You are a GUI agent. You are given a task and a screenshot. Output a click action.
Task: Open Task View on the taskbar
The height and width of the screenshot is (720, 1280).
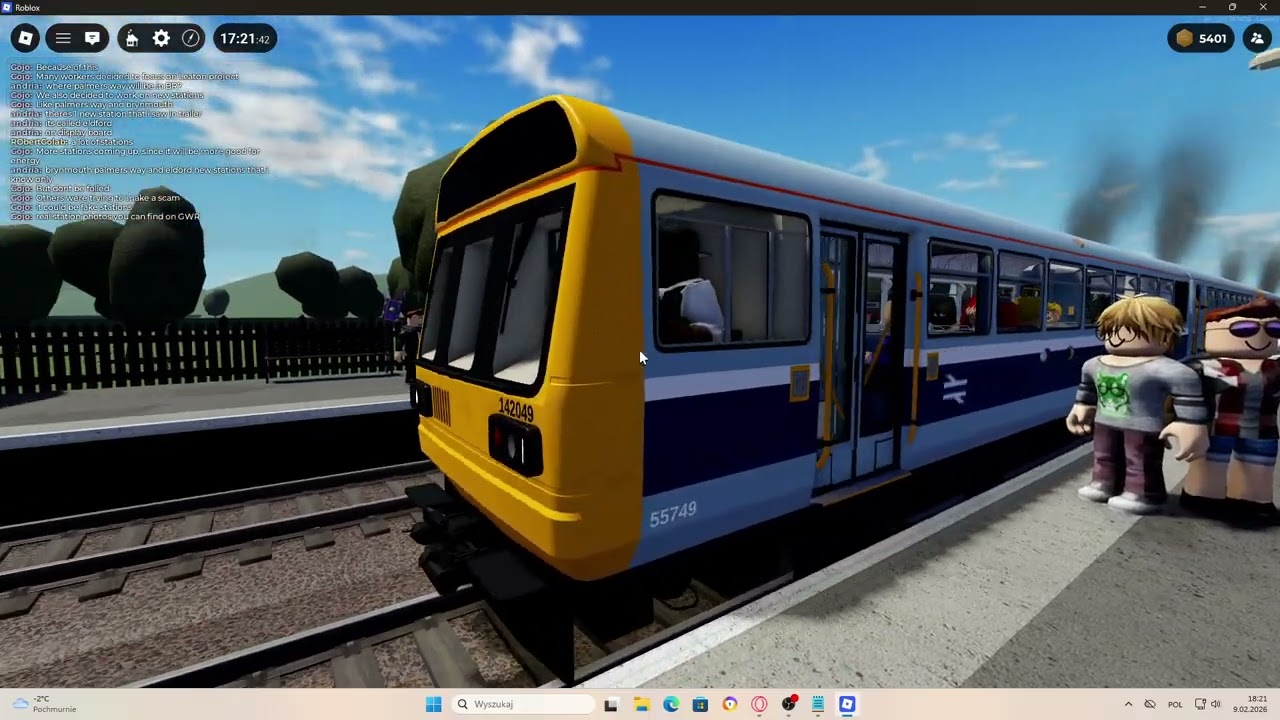point(611,704)
